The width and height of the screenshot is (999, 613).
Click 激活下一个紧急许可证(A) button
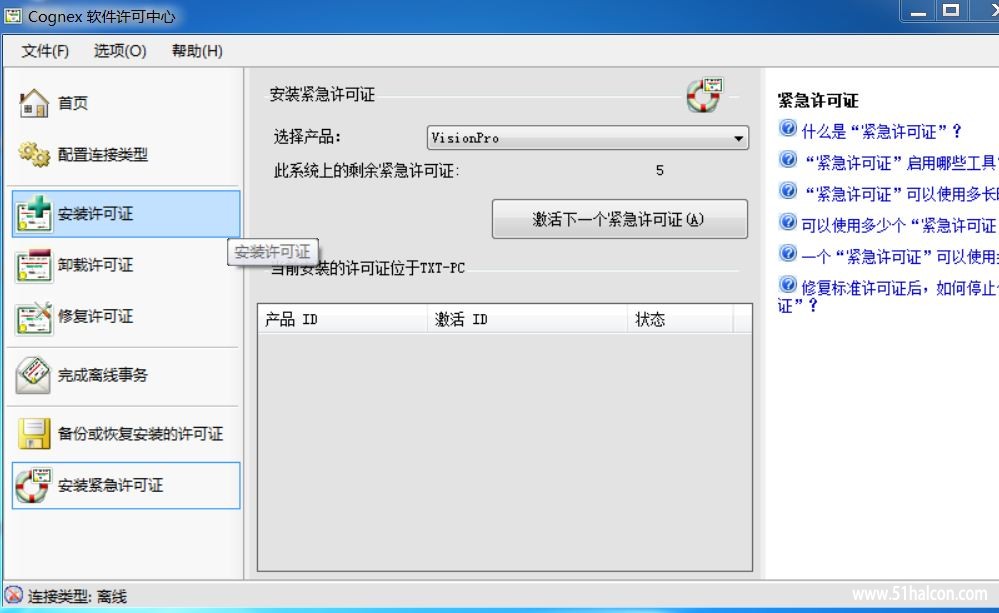619,219
